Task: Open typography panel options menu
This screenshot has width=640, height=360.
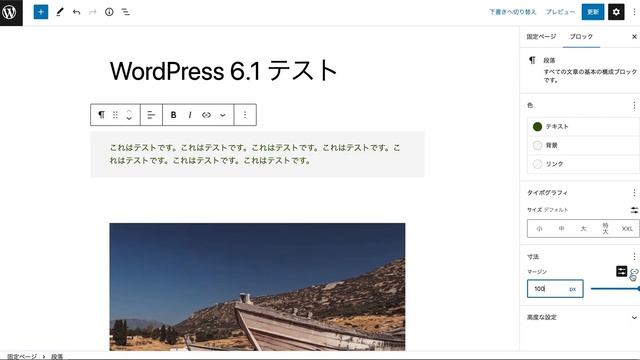Action: pos(634,193)
